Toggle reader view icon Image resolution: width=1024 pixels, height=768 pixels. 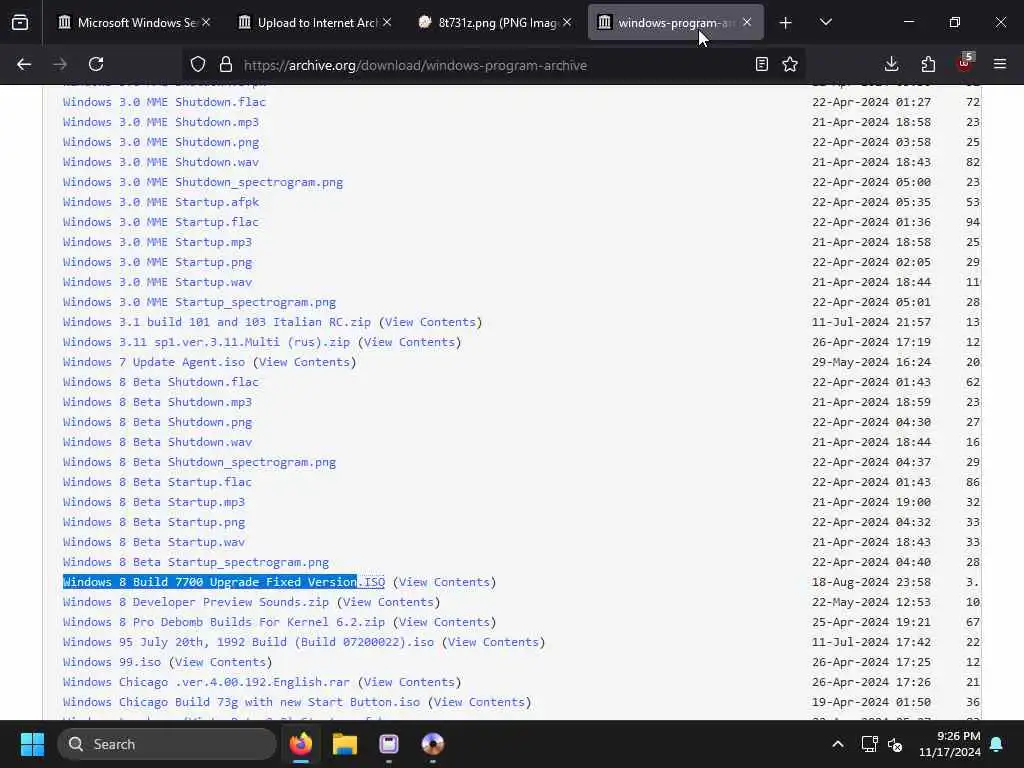[761, 64]
